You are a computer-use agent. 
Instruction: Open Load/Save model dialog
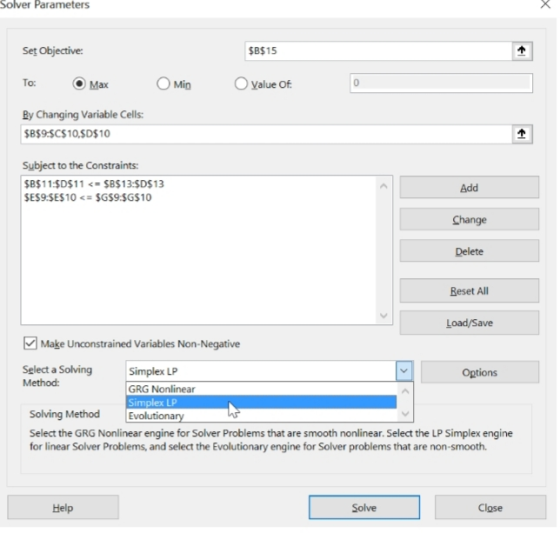coord(469,323)
